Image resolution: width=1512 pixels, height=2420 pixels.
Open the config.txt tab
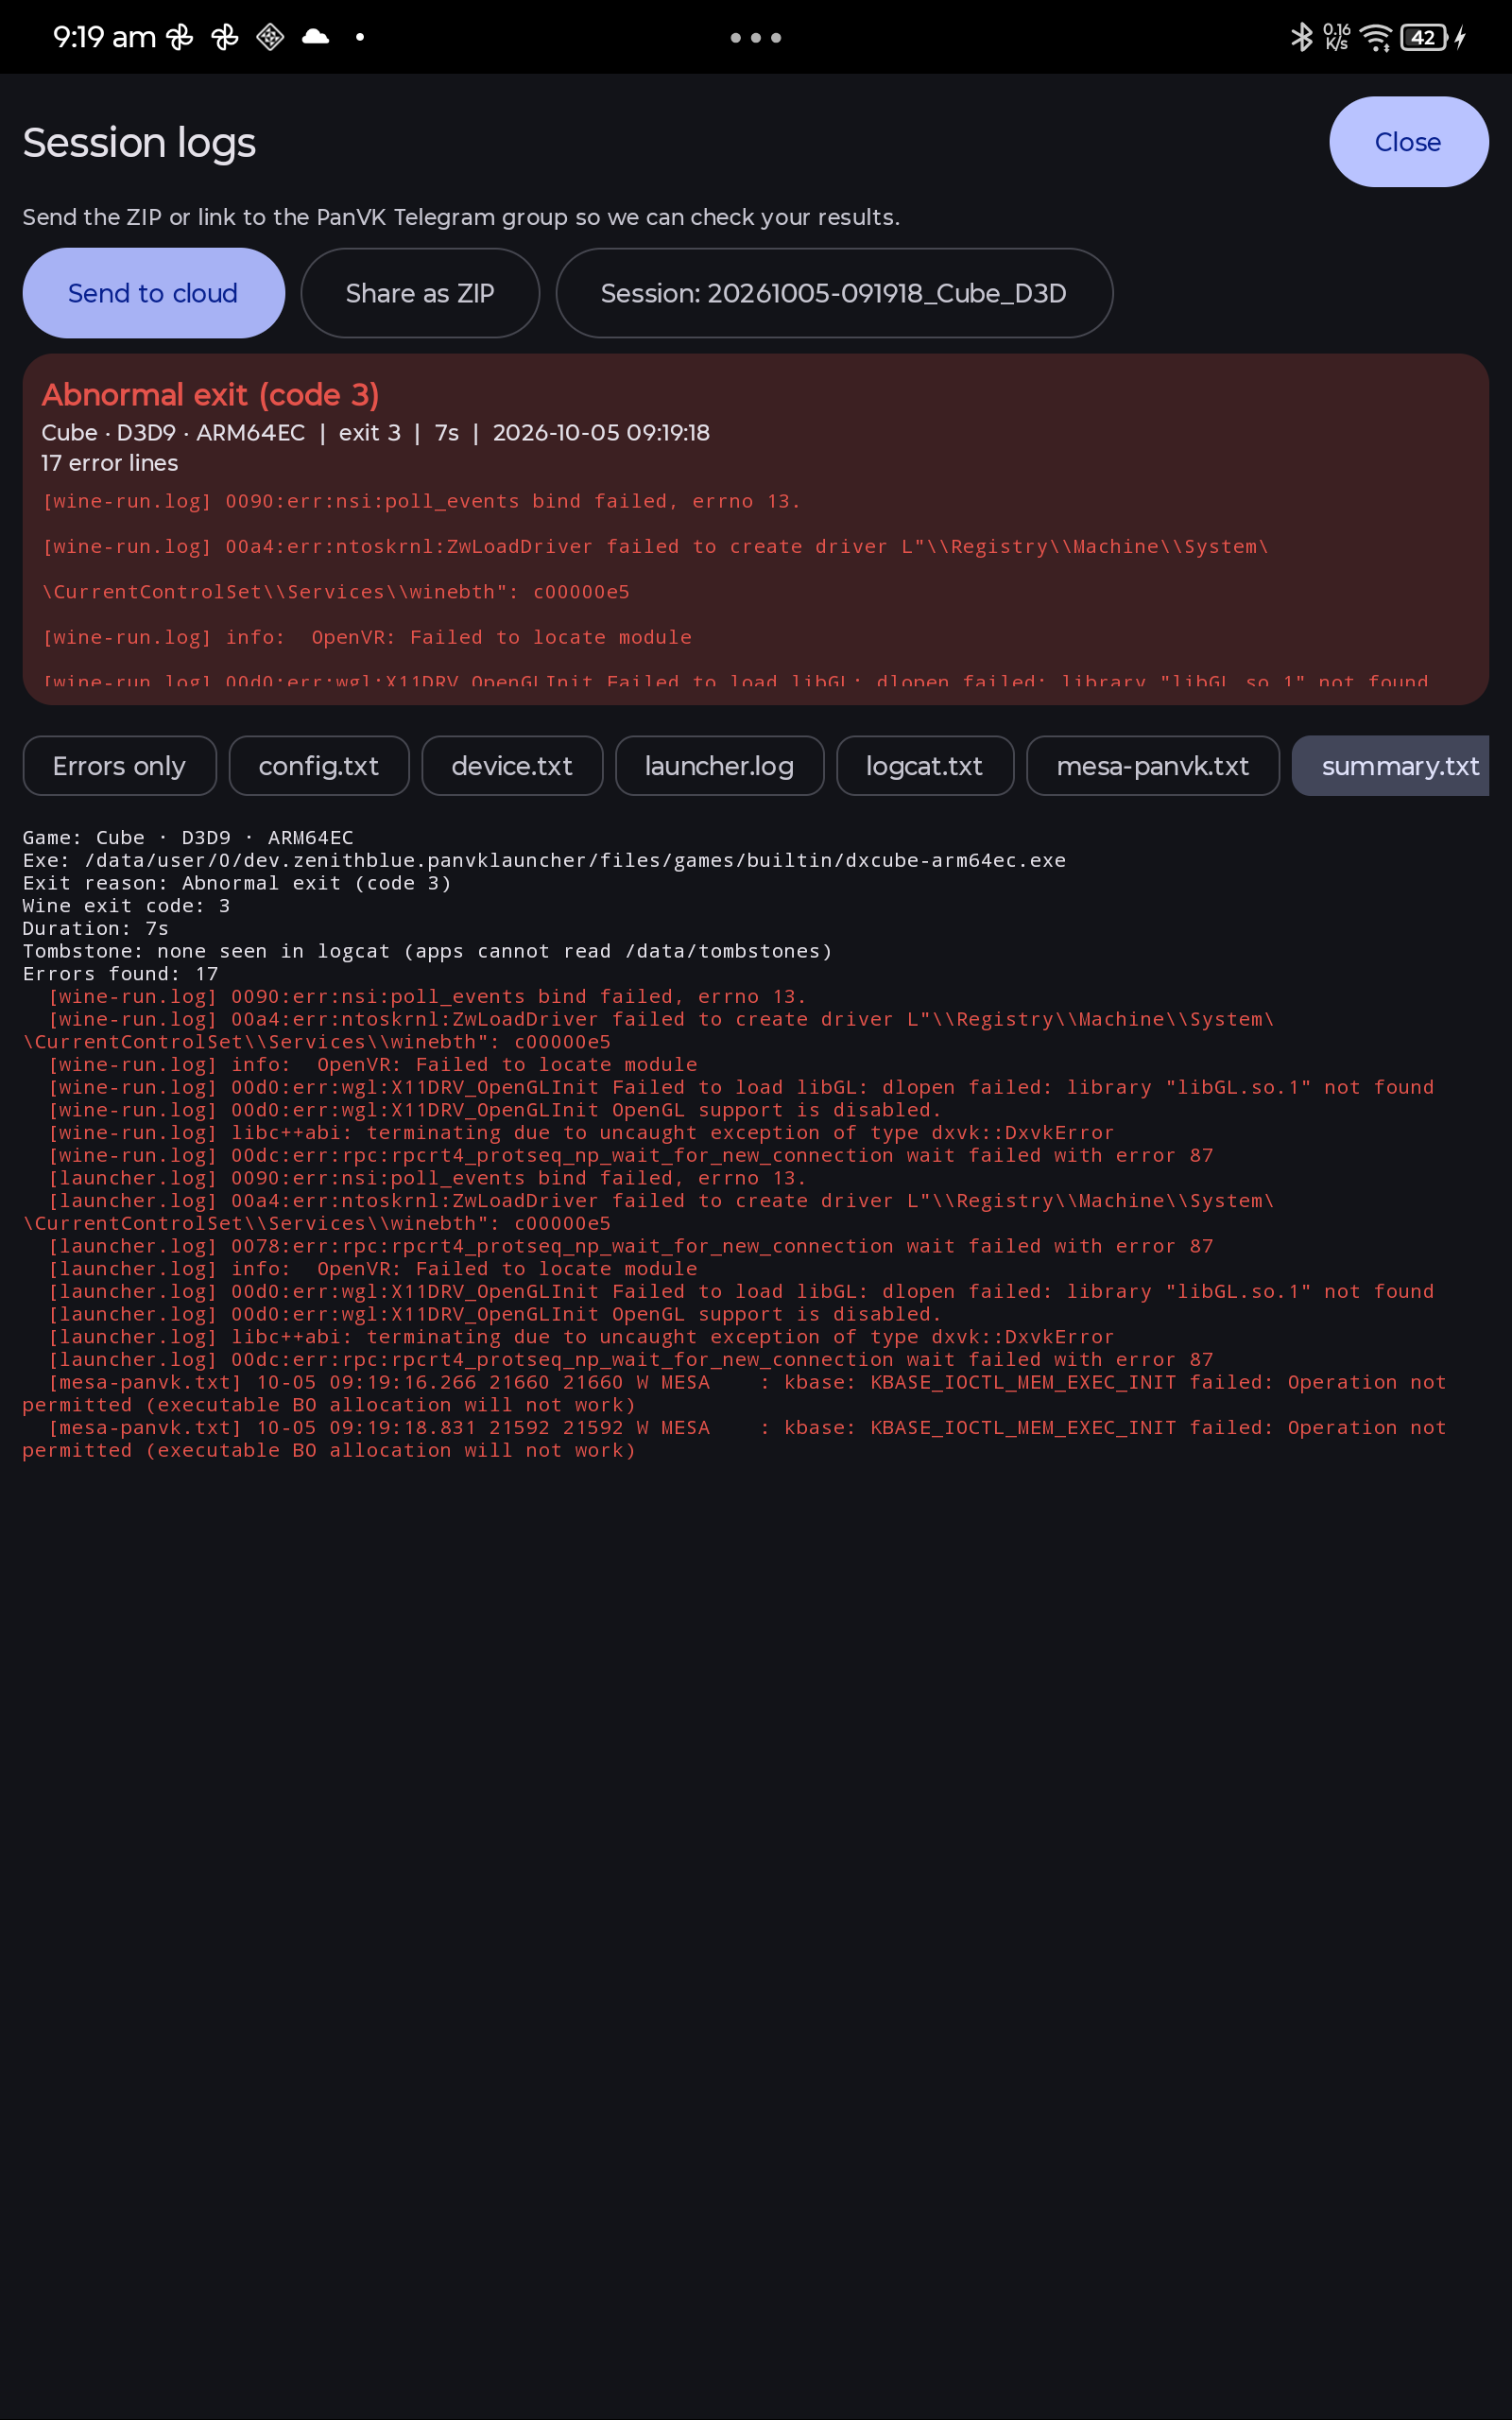[319, 766]
